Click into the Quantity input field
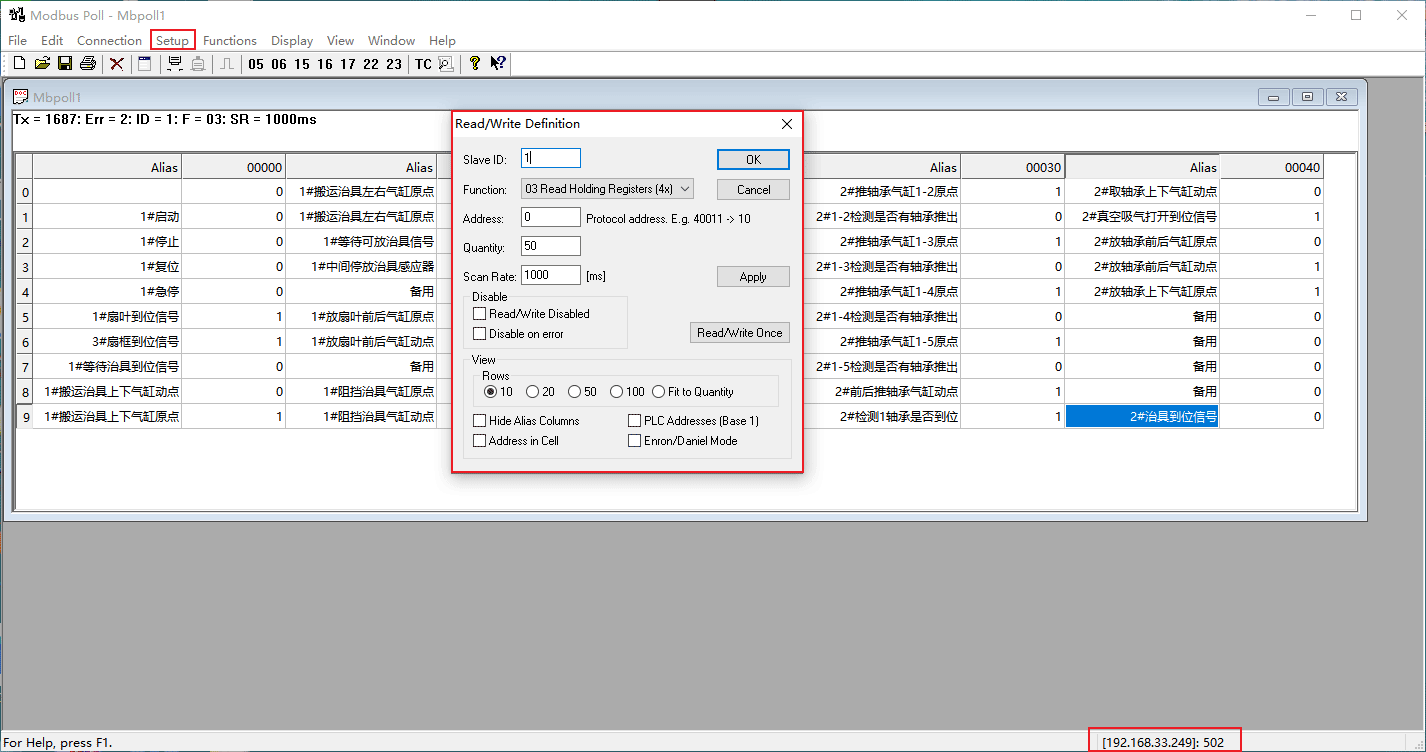 point(551,246)
